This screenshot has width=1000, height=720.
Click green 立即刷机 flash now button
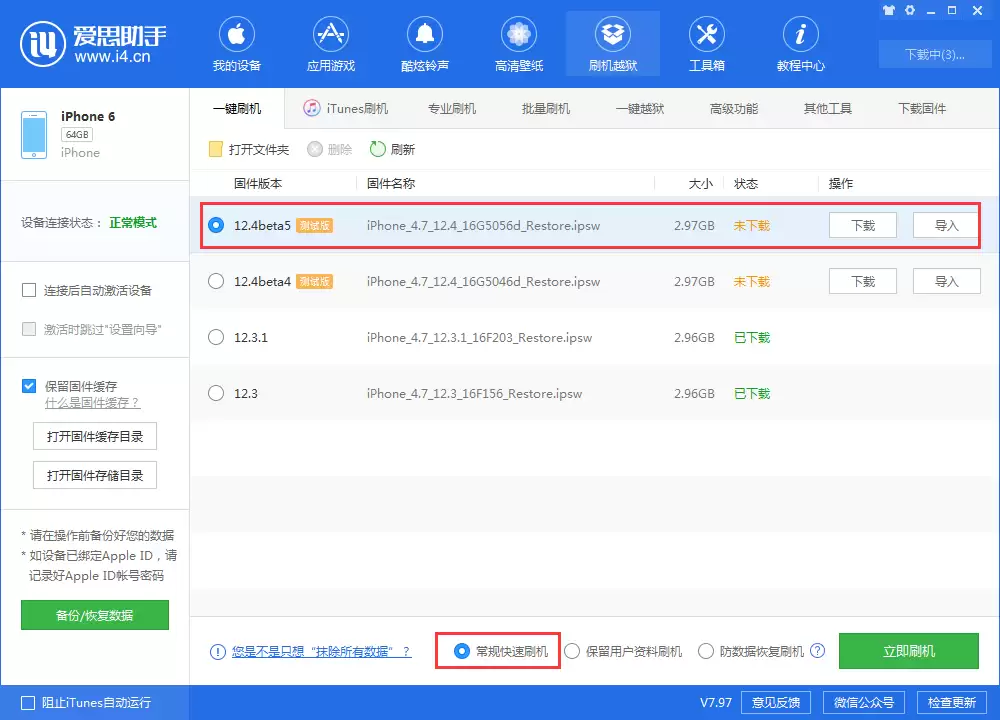(x=909, y=651)
